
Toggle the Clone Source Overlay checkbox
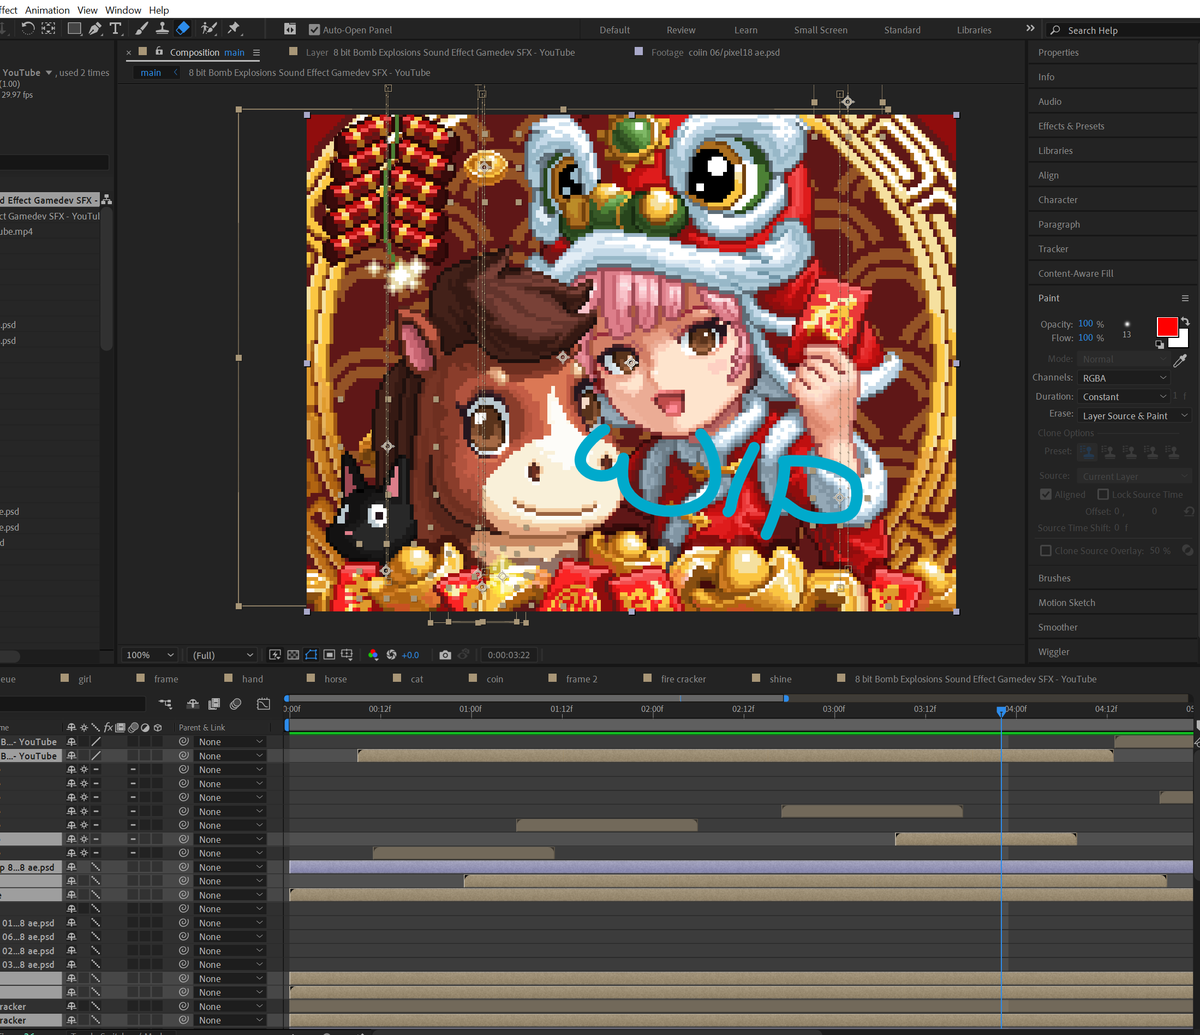(x=1046, y=551)
